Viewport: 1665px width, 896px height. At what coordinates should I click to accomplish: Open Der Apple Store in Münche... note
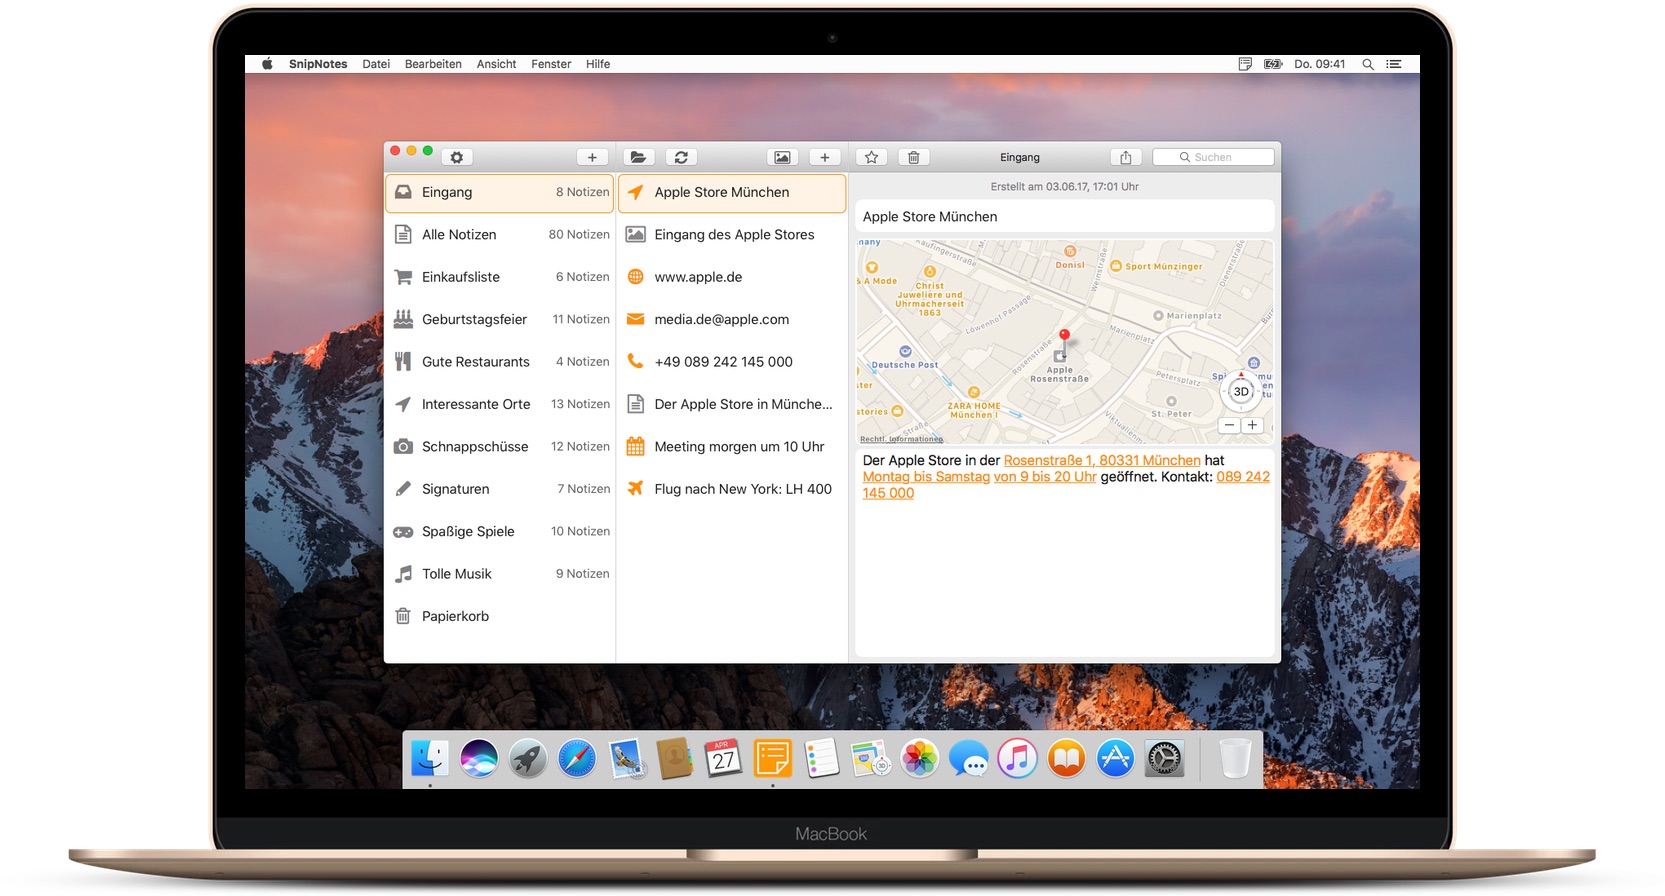732,404
